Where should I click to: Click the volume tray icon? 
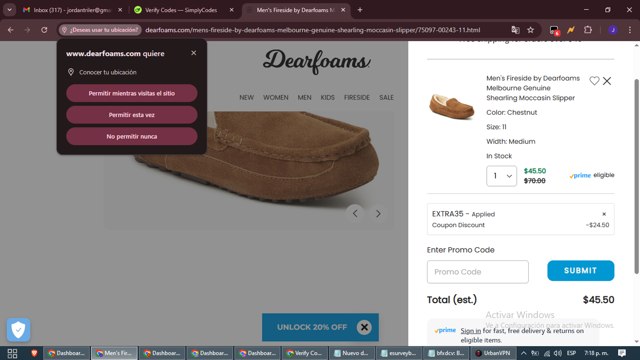(x=558, y=353)
